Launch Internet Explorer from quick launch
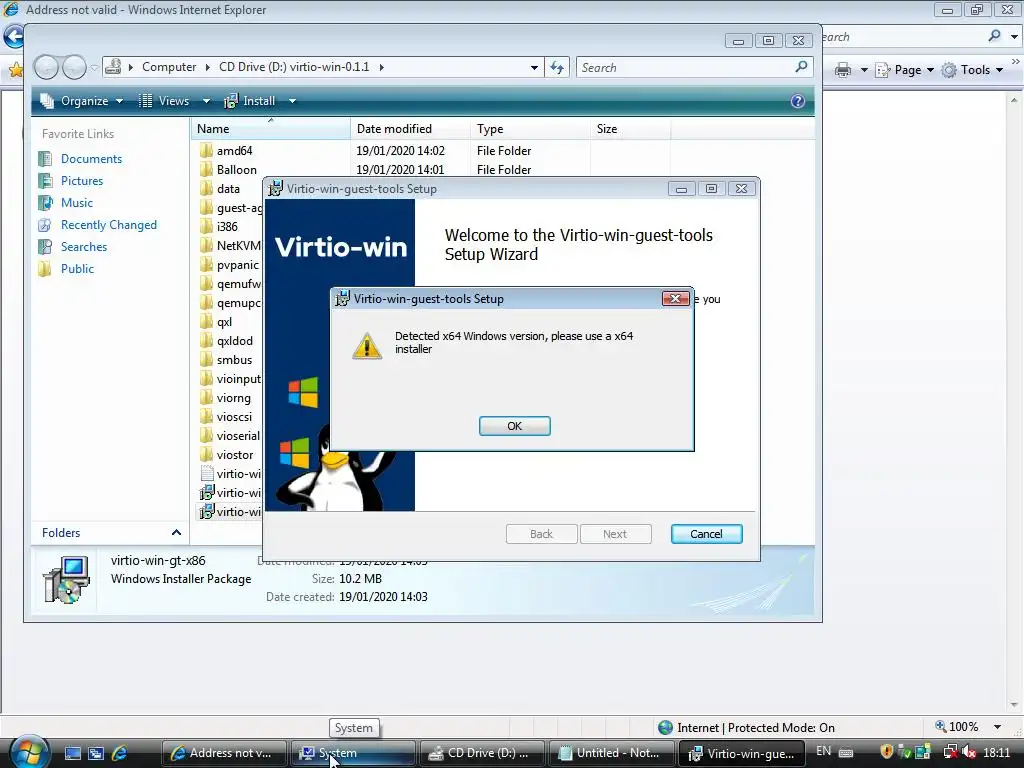1024x768 pixels. pos(119,753)
